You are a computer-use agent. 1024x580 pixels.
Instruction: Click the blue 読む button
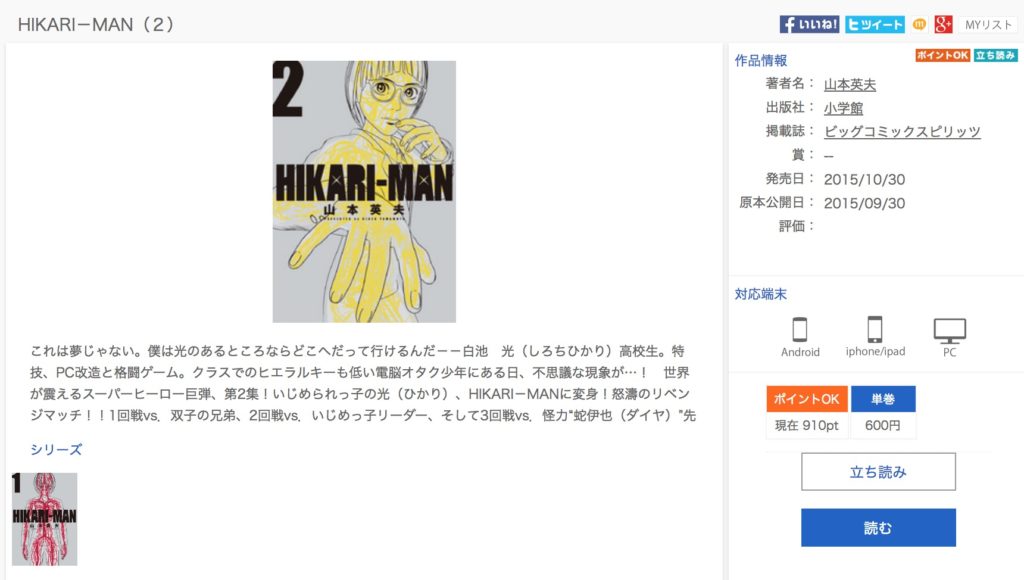[878, 528]
